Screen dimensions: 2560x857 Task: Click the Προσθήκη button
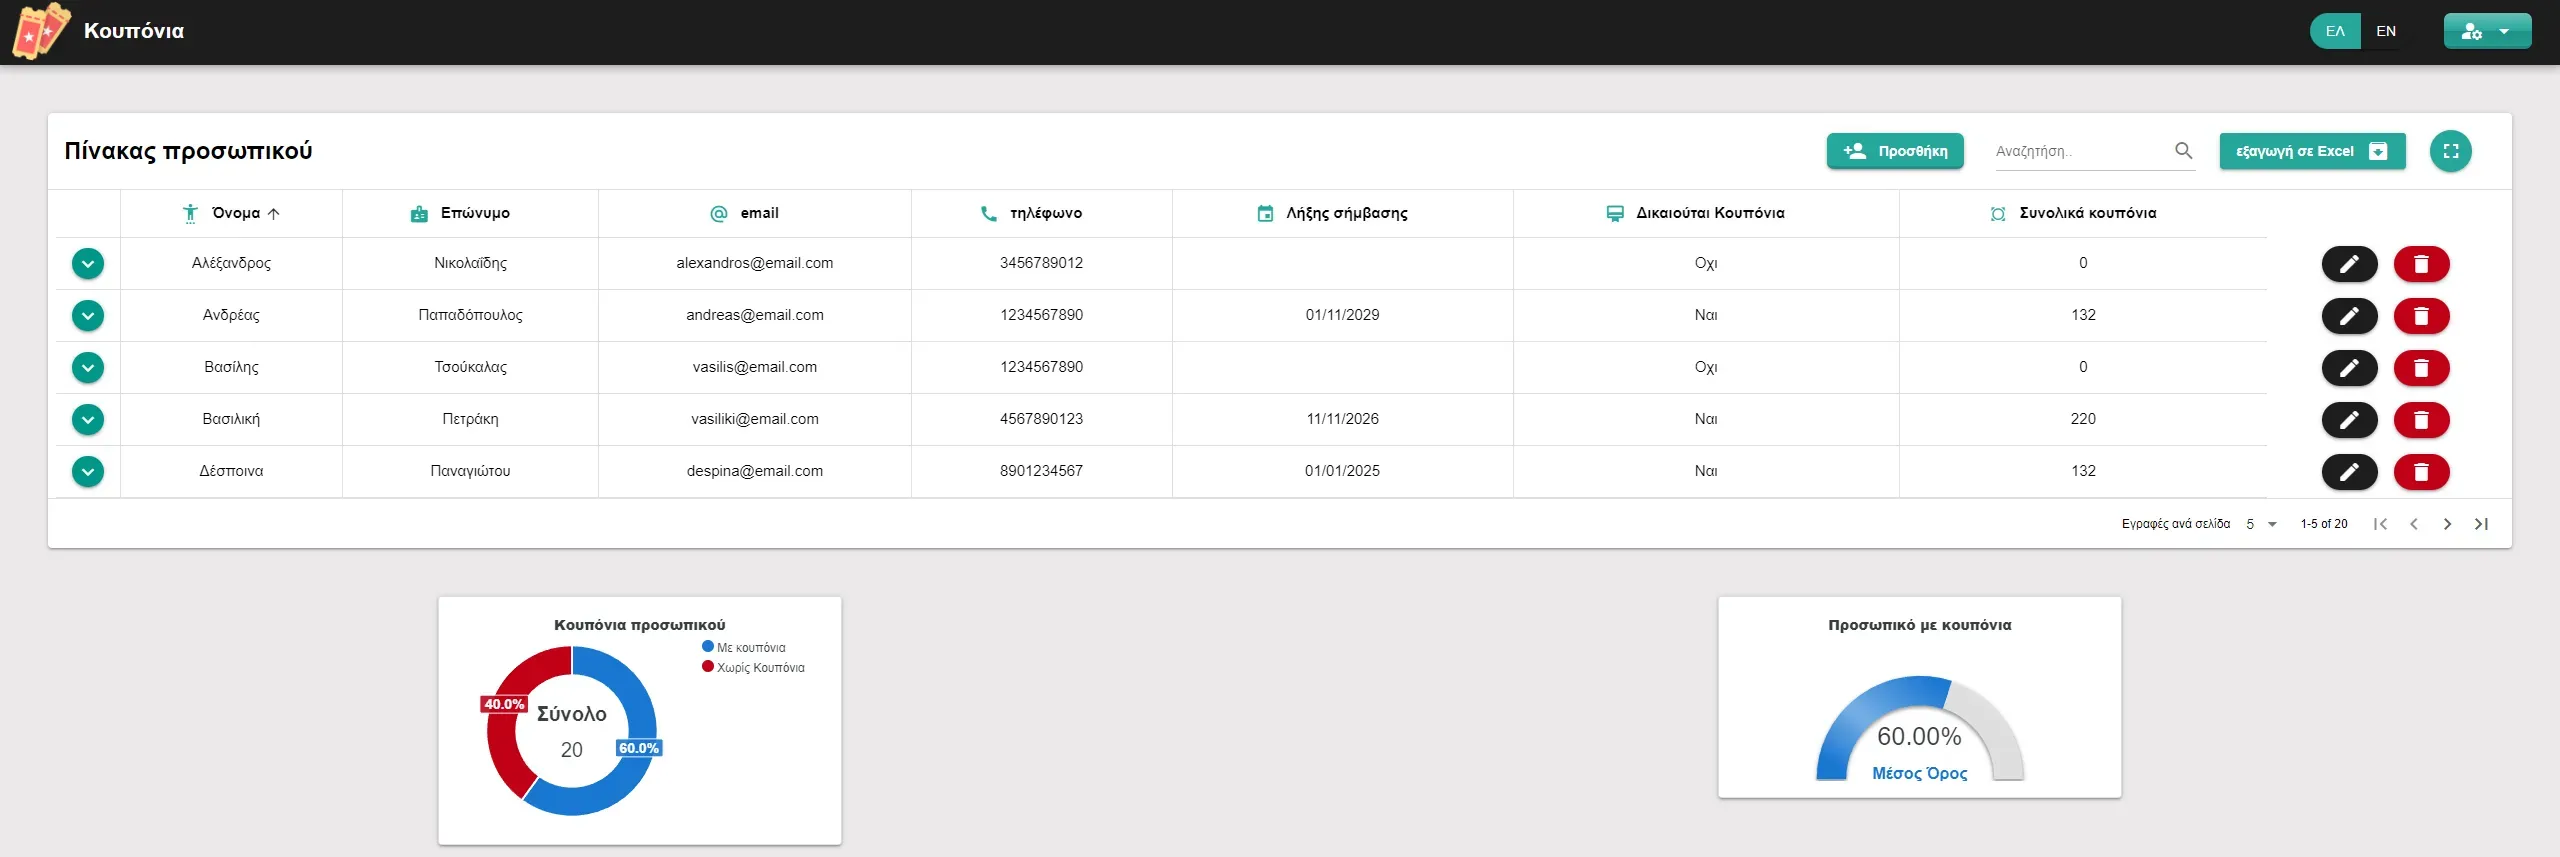click(1894, 151)
